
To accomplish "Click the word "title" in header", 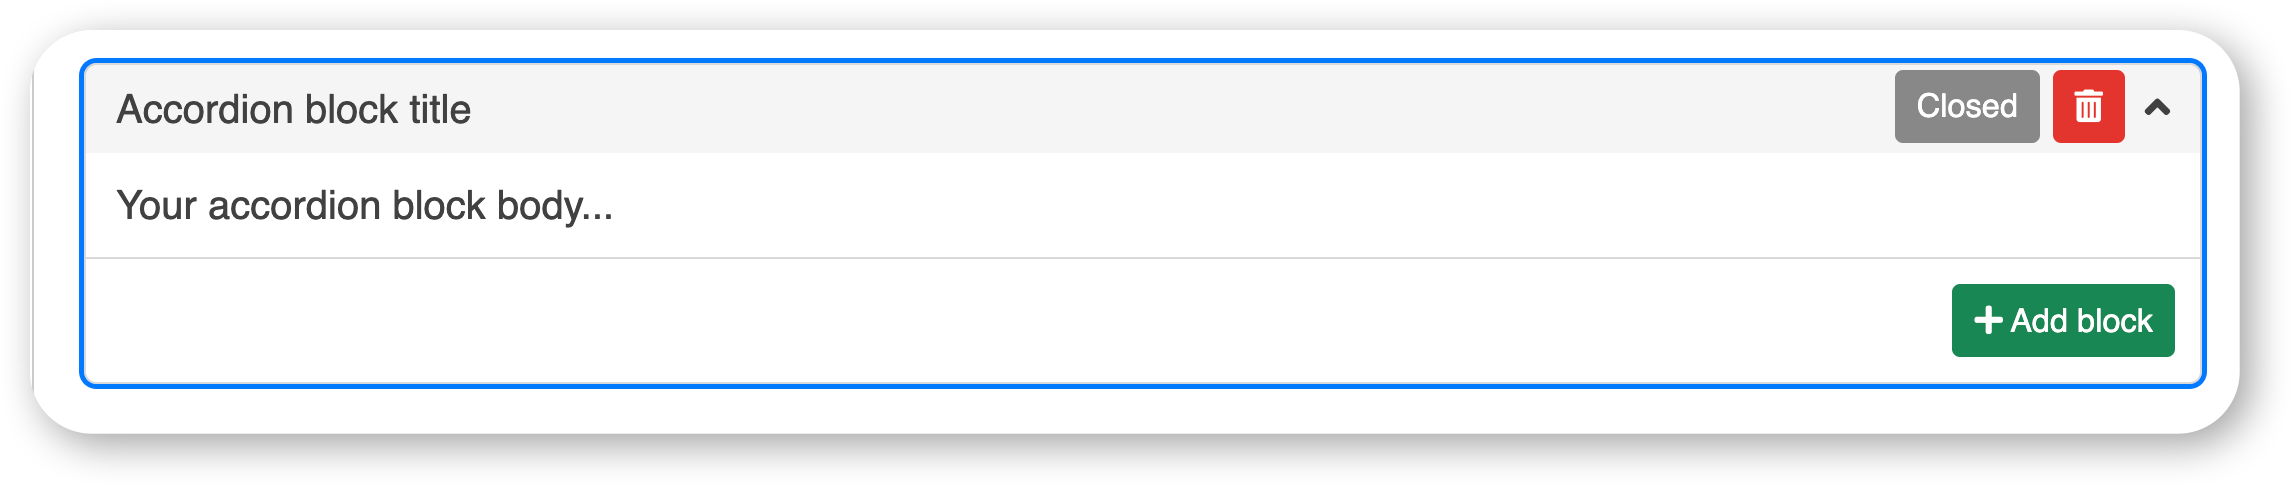I will (437, 109).
